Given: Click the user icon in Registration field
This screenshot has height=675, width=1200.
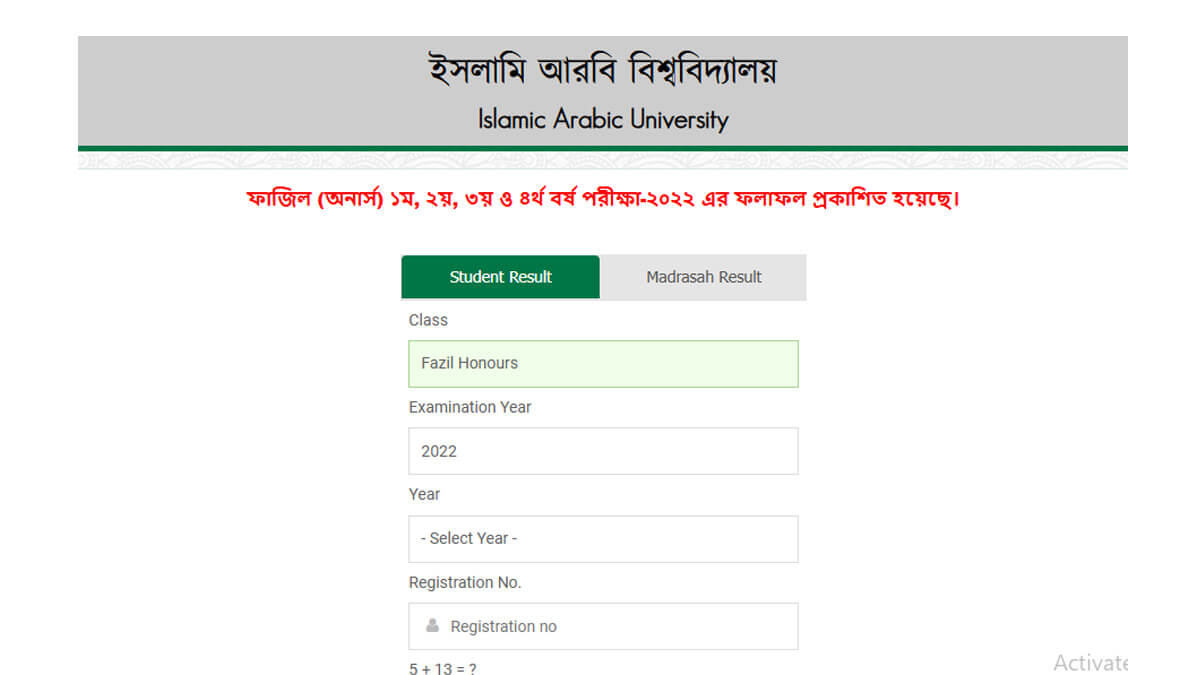Looking at the screenshot, I should click(432, 626).
